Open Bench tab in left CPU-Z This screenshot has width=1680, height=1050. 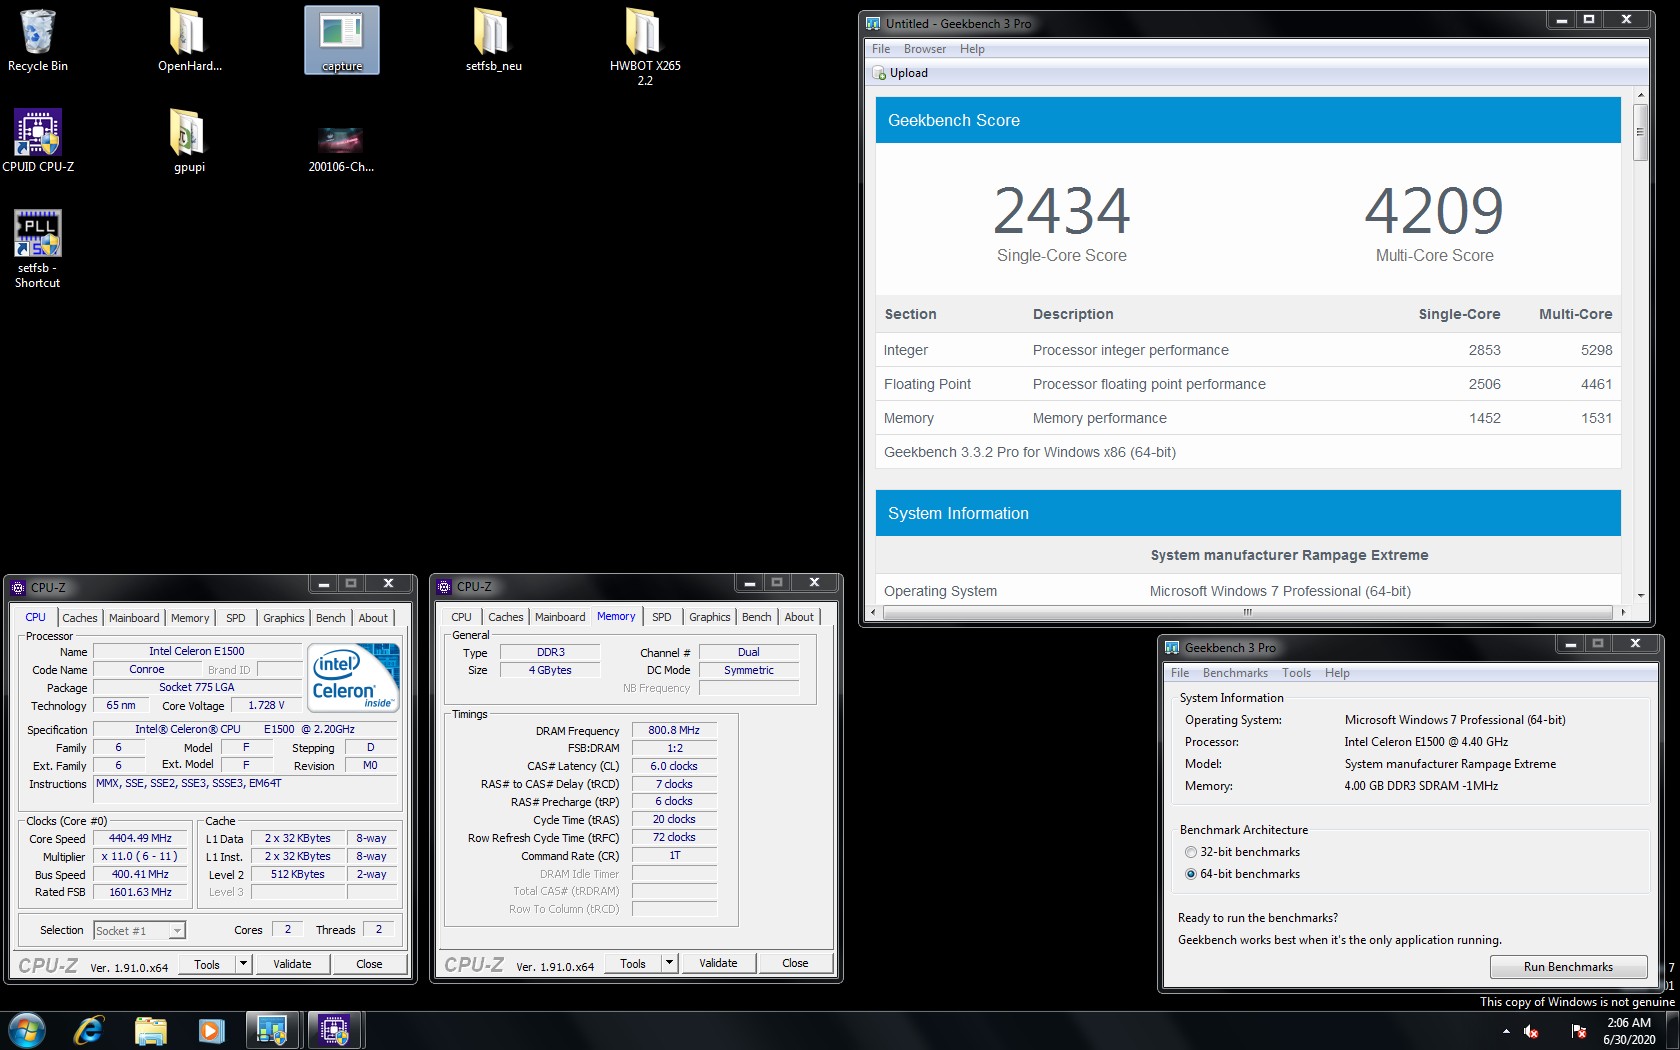pyautogui.click(x=331, y=618)
